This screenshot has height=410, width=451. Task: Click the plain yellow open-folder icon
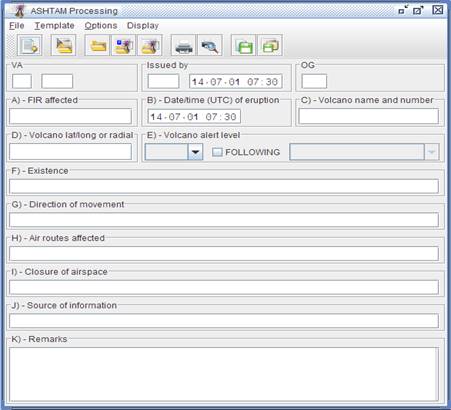tap(97, 45)
